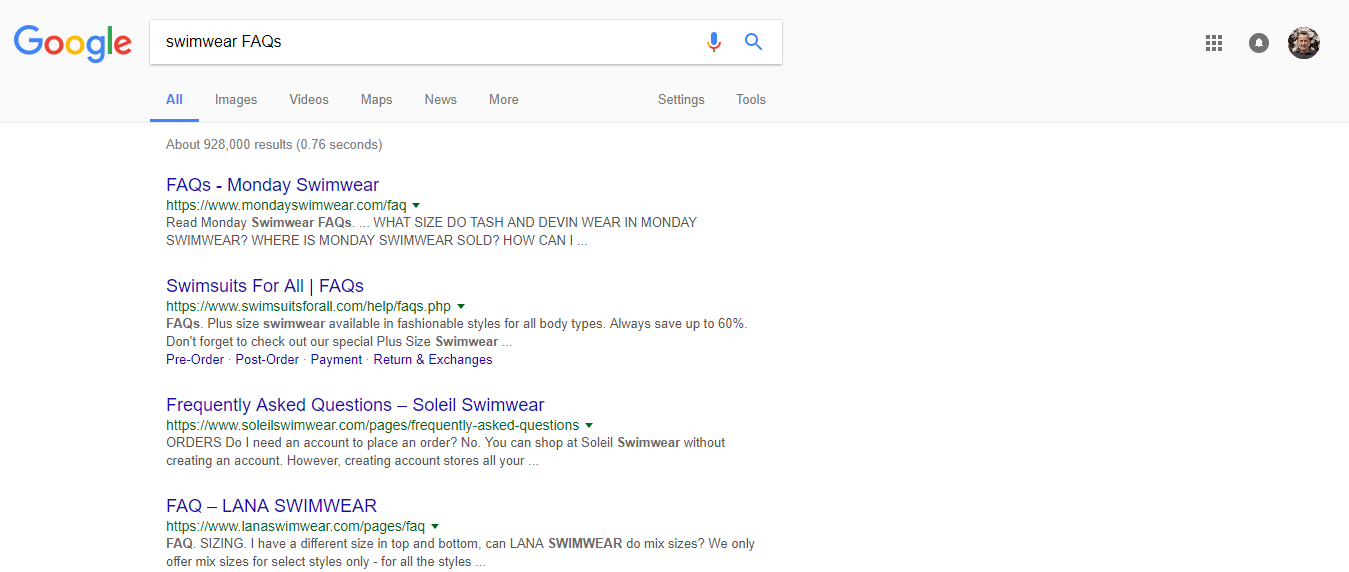Open the Google account profile picture
This screenshot has height=572, width=1349.
(1304, 43)
